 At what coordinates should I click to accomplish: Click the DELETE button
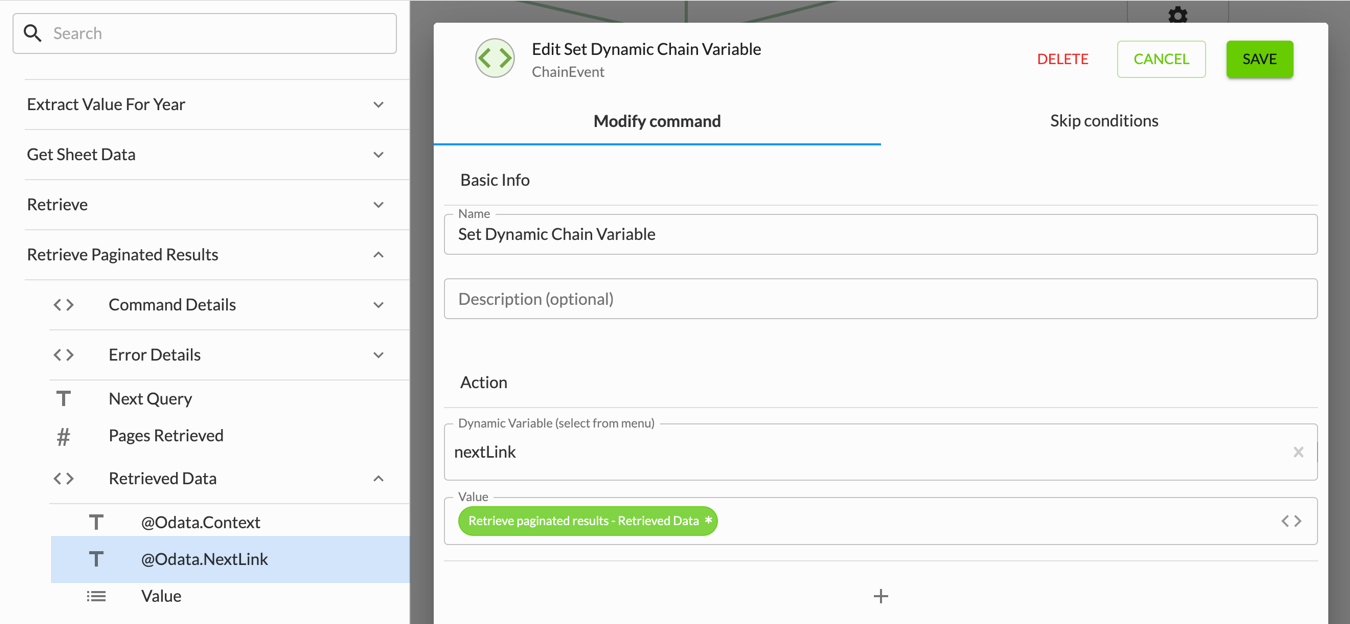click(1062, 59)
